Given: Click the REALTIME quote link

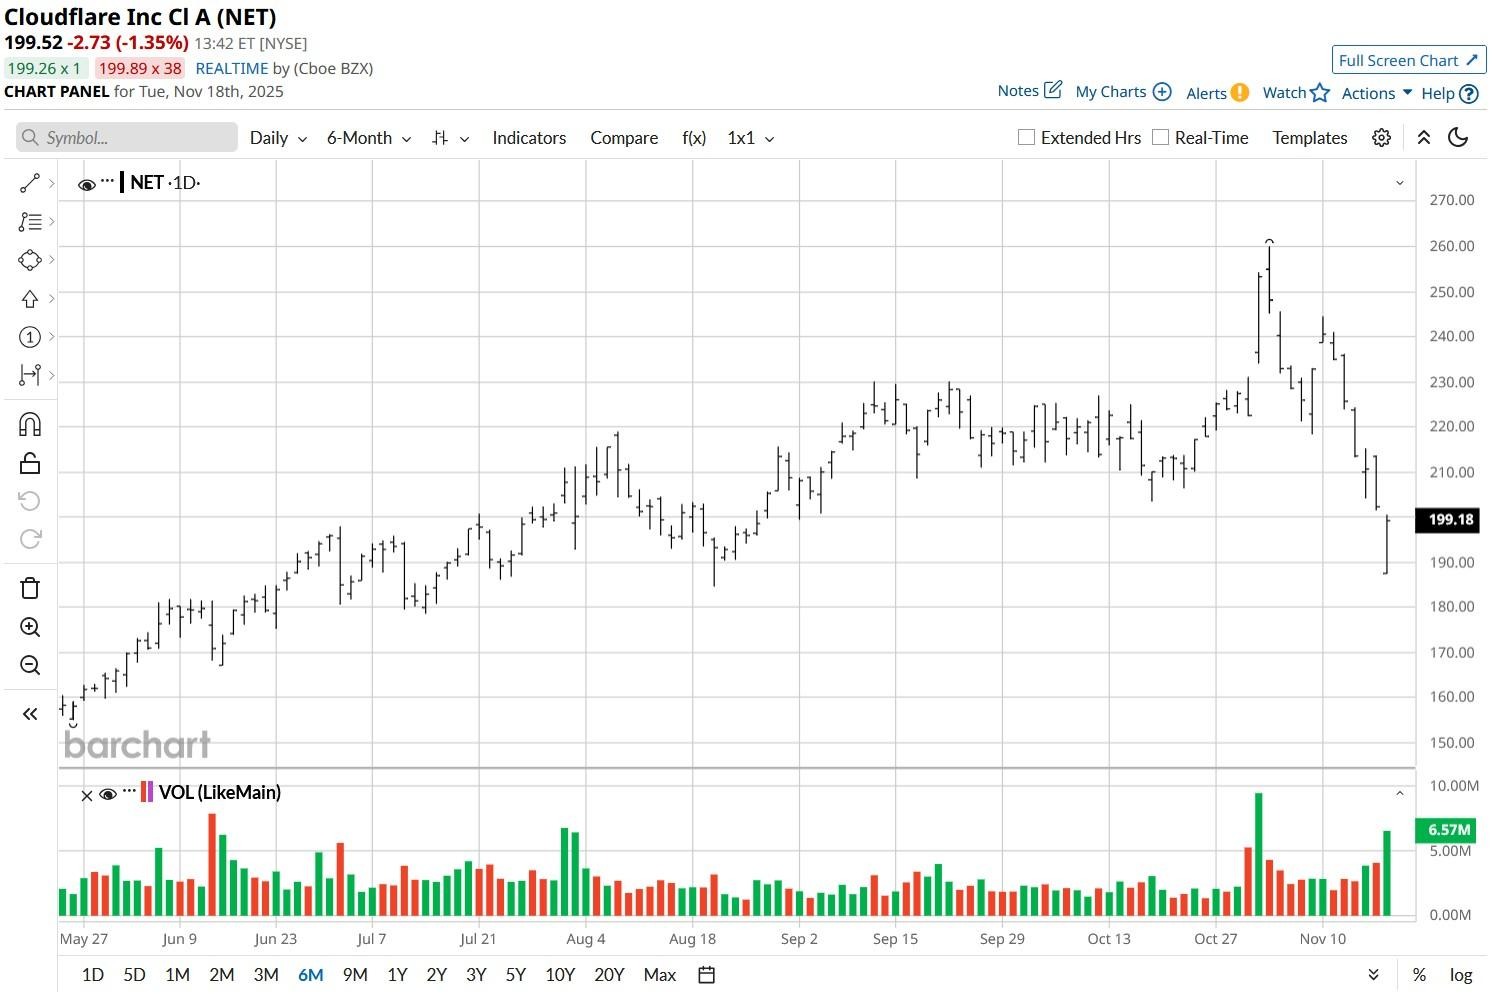Looking at the screenshot, I should pyautogui.click(x=232, y=68).
